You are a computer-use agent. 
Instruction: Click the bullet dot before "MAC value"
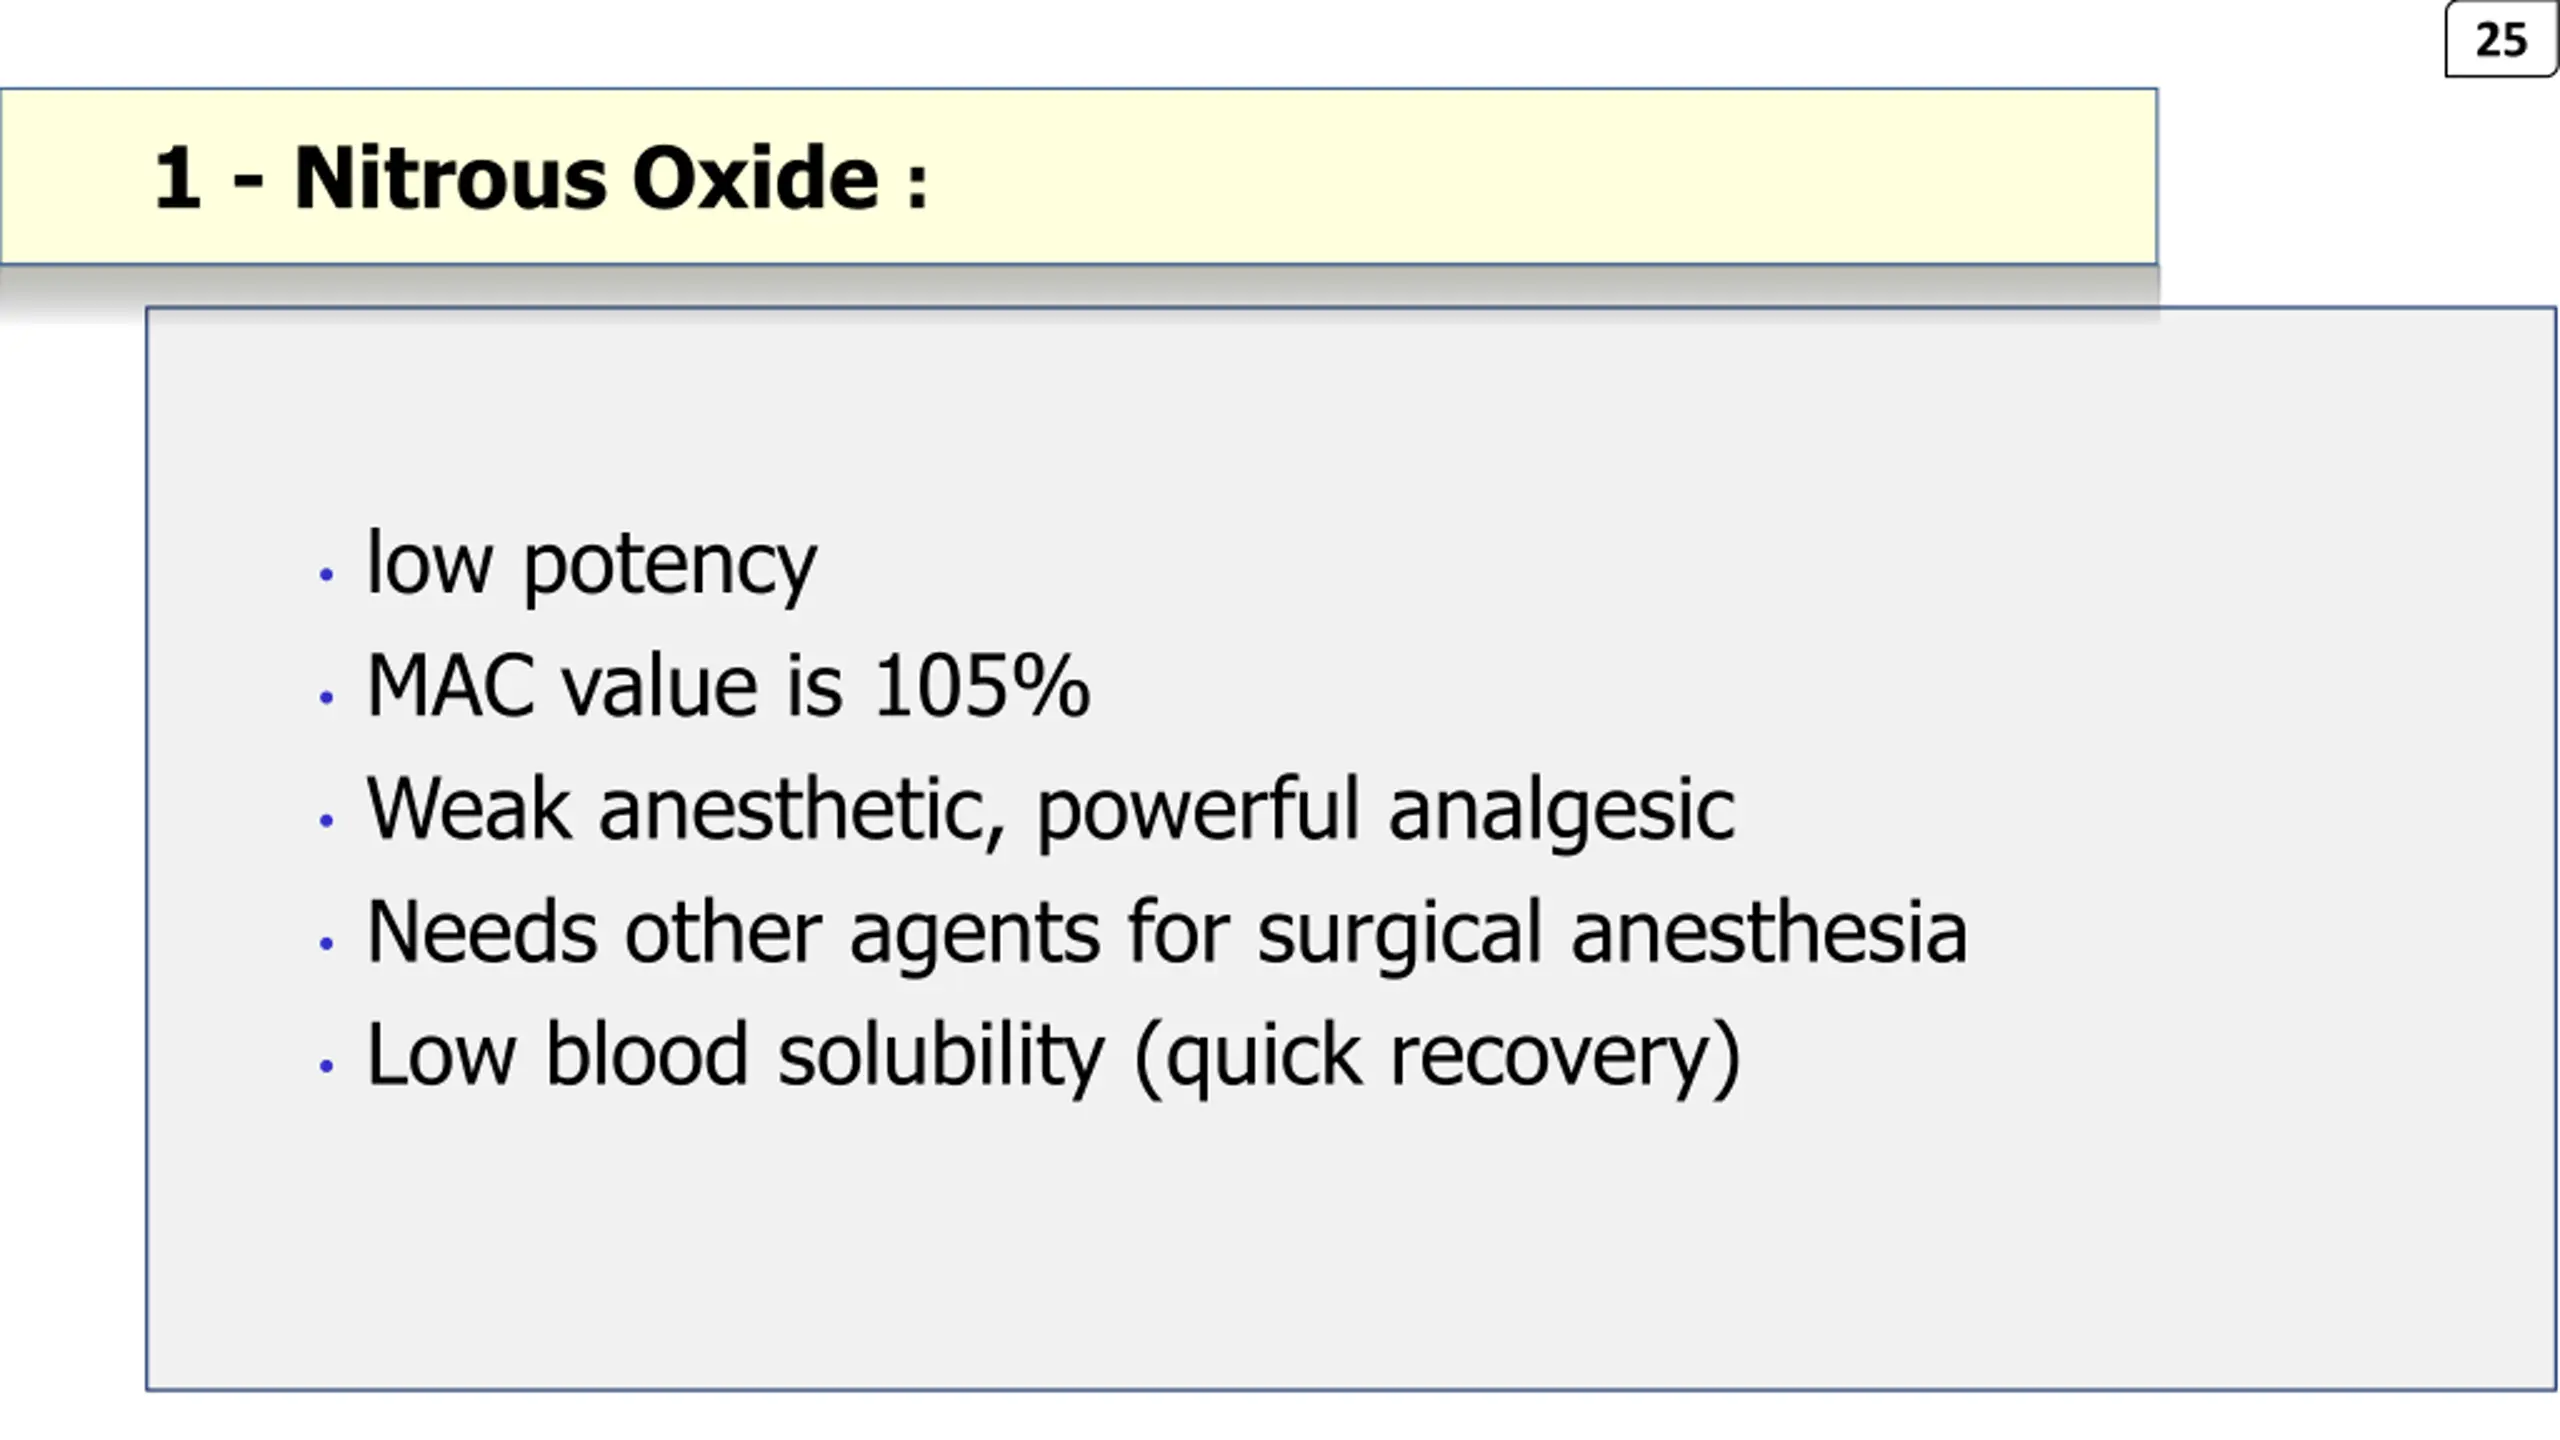(326, 697)
